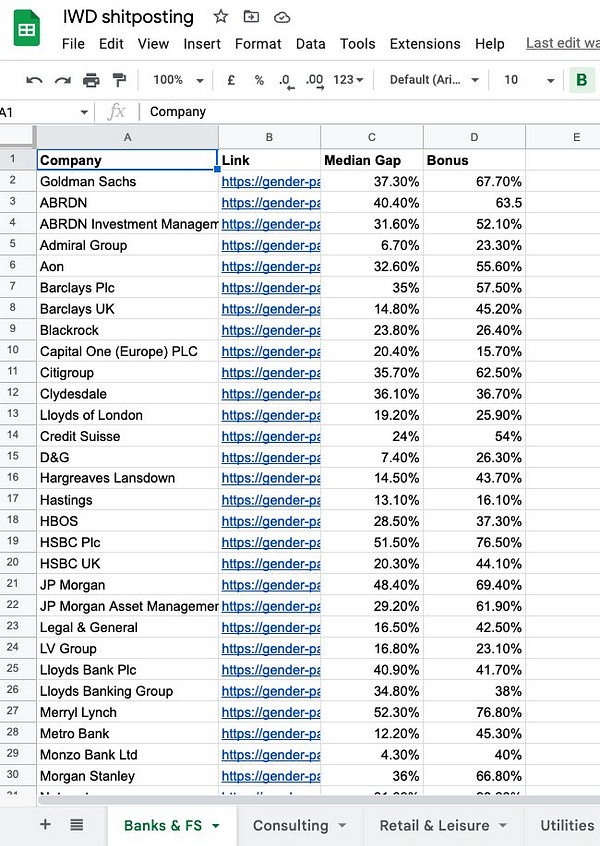Open the File menu
Viewport: 600px width, 846px height.
coord(73,44)
